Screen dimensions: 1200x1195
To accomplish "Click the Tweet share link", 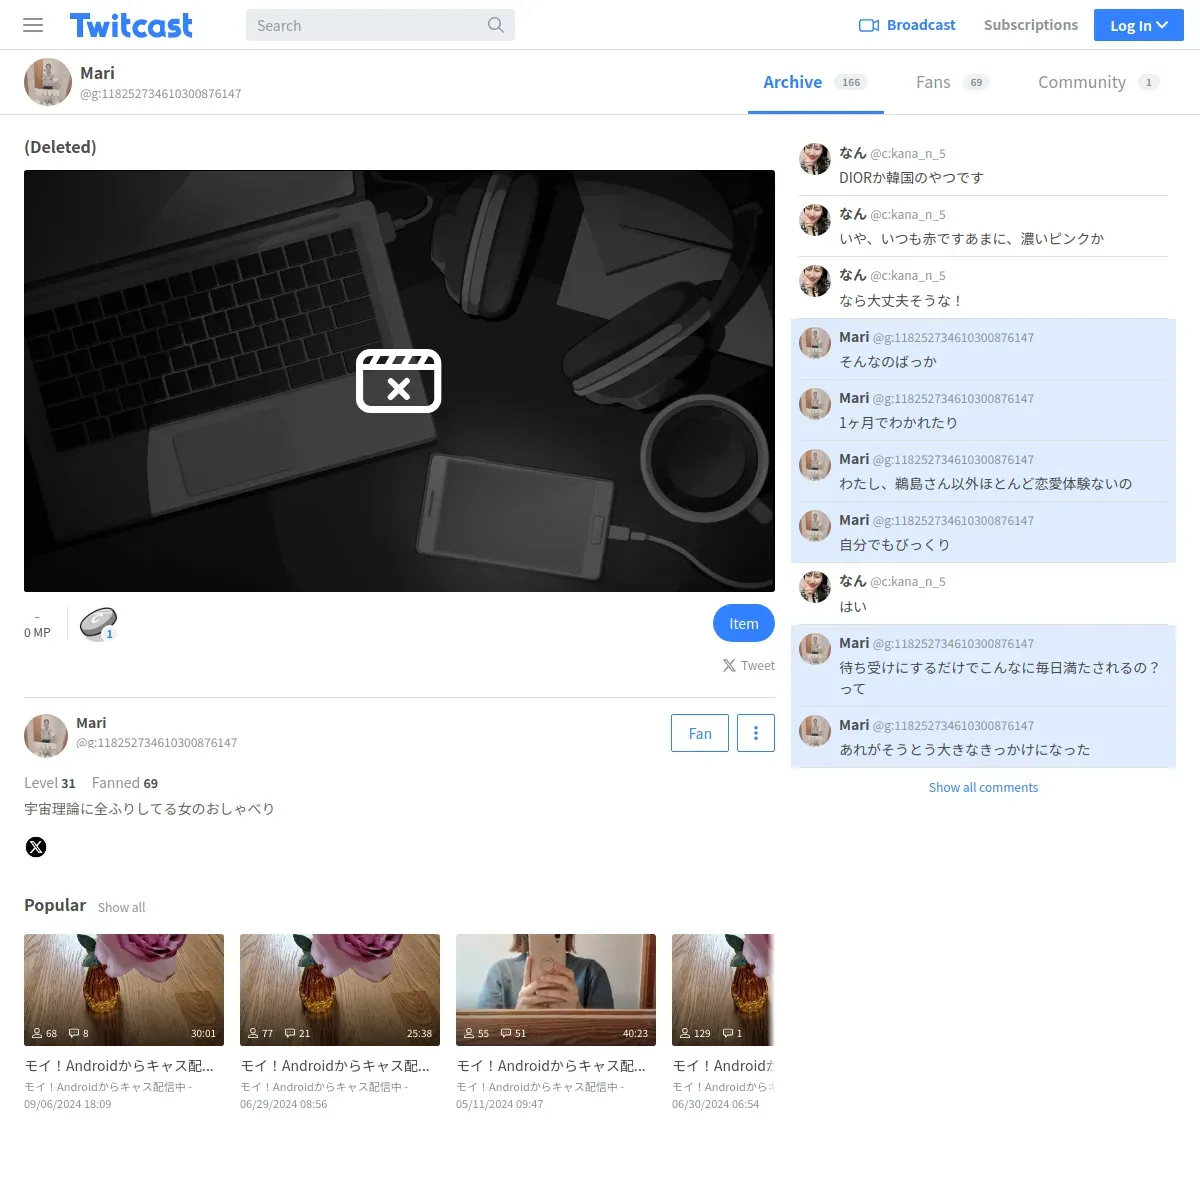I will pyautogui.click(x=749, y=665).
